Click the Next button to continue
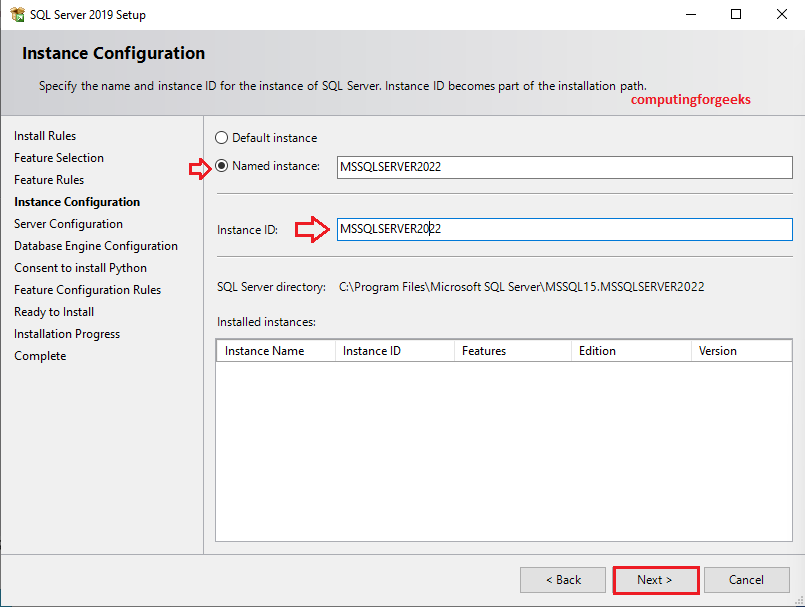The image size is (805, 607). click(655, 580)
